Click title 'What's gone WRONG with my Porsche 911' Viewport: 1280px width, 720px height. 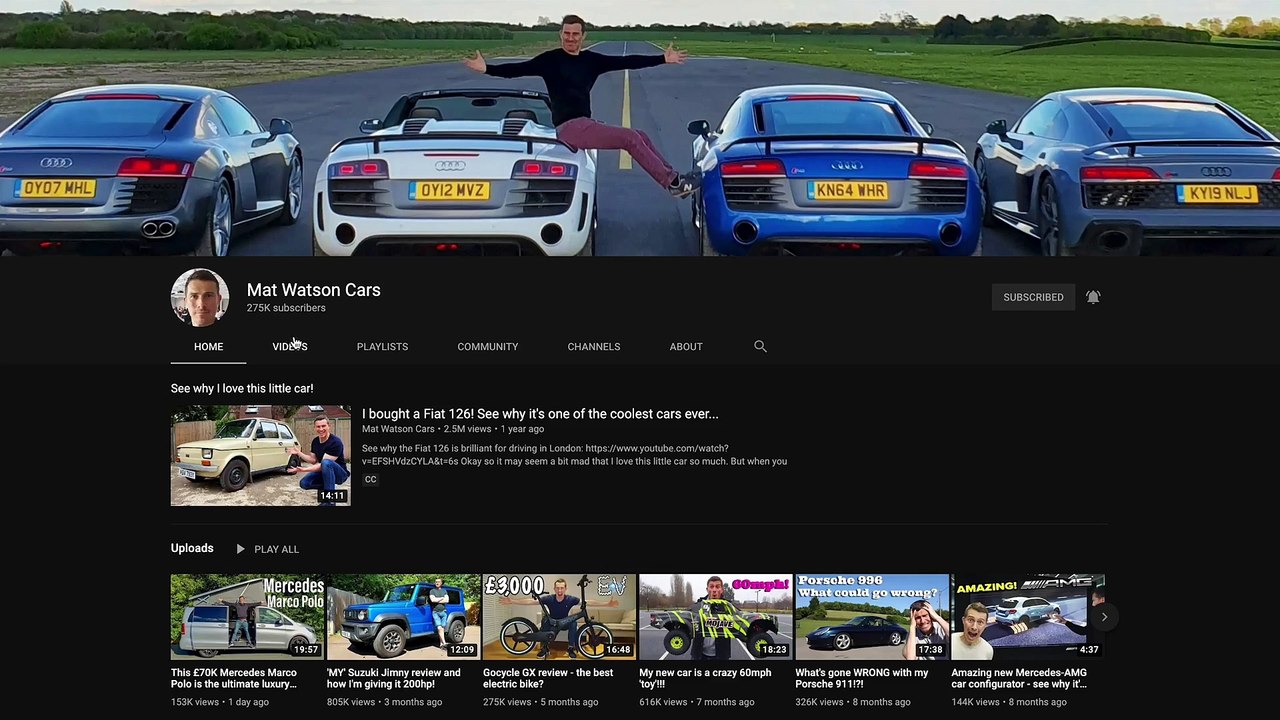(862, 678)
